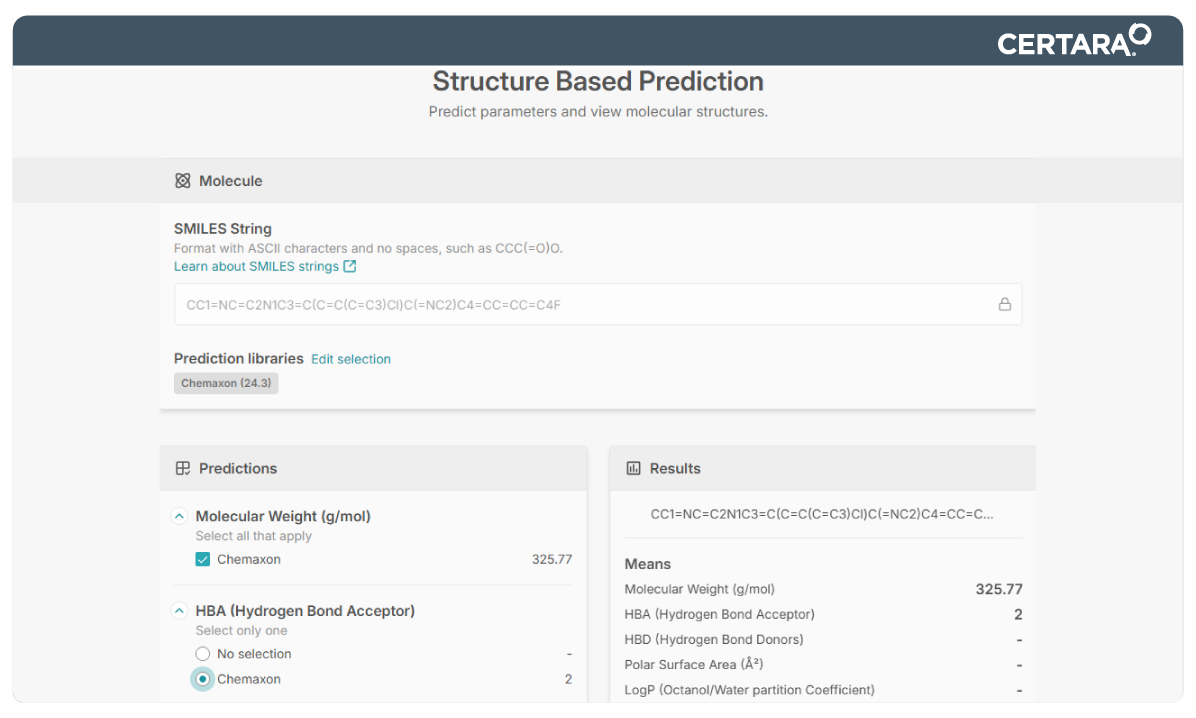
Task: Open Learn about SMILES strings link
Action: [x=256, y=267]
